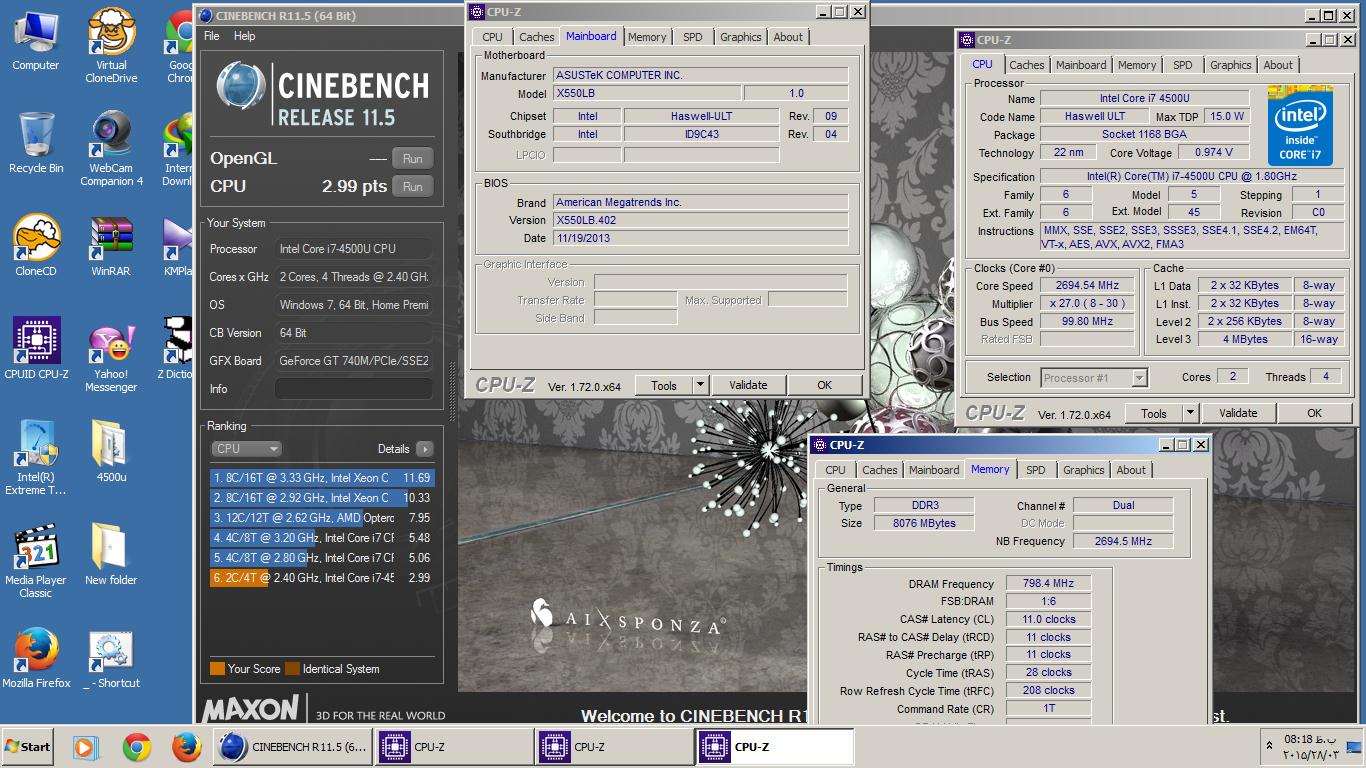Screen dimensions: 1366x768
Task: Switch to Memory tab in CPU-Z processor window
Action: [x=1137, y=65]
